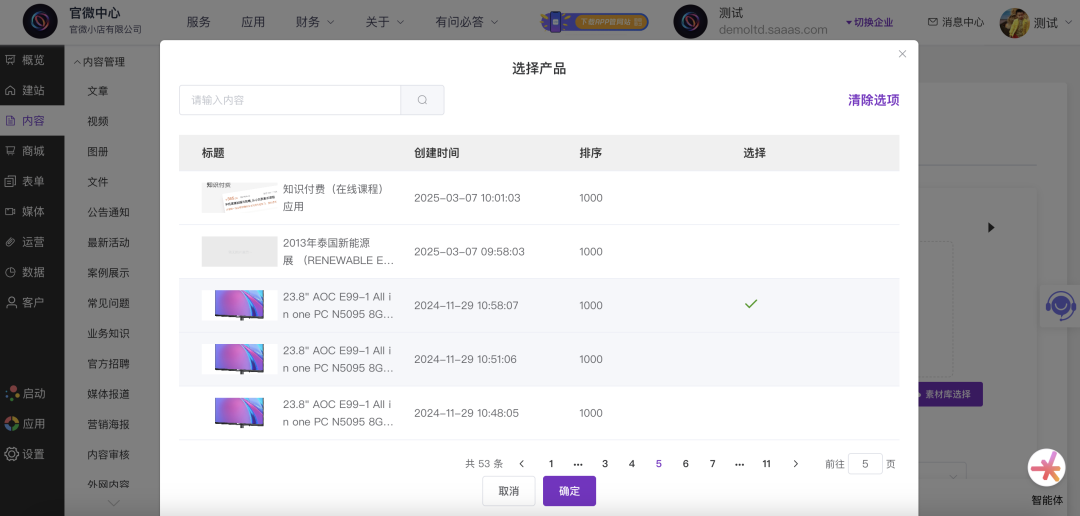Open 设置 gear in sidebar
The height and width of the screenshot is (516, 1080).
(25, 454)
